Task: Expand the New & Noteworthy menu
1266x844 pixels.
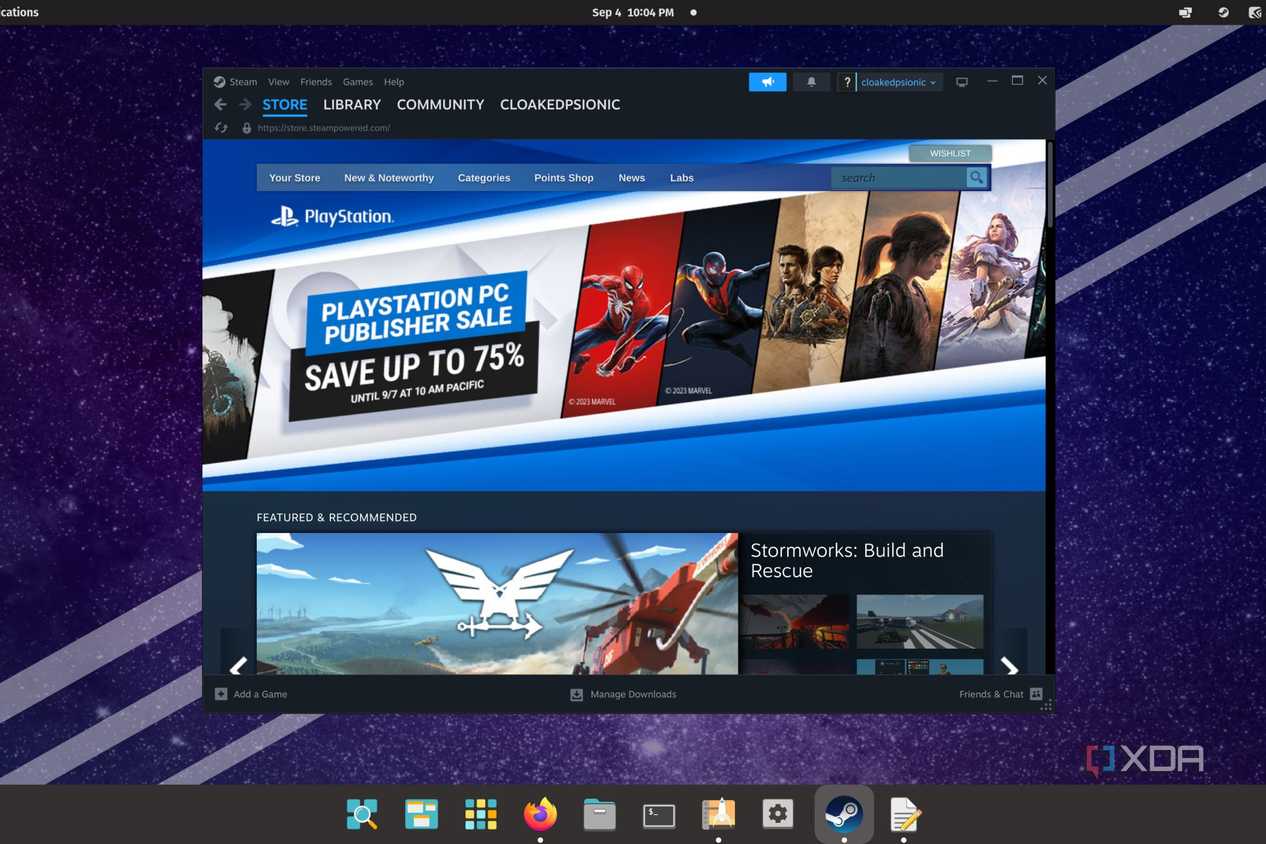Action: tap(389, 178)
